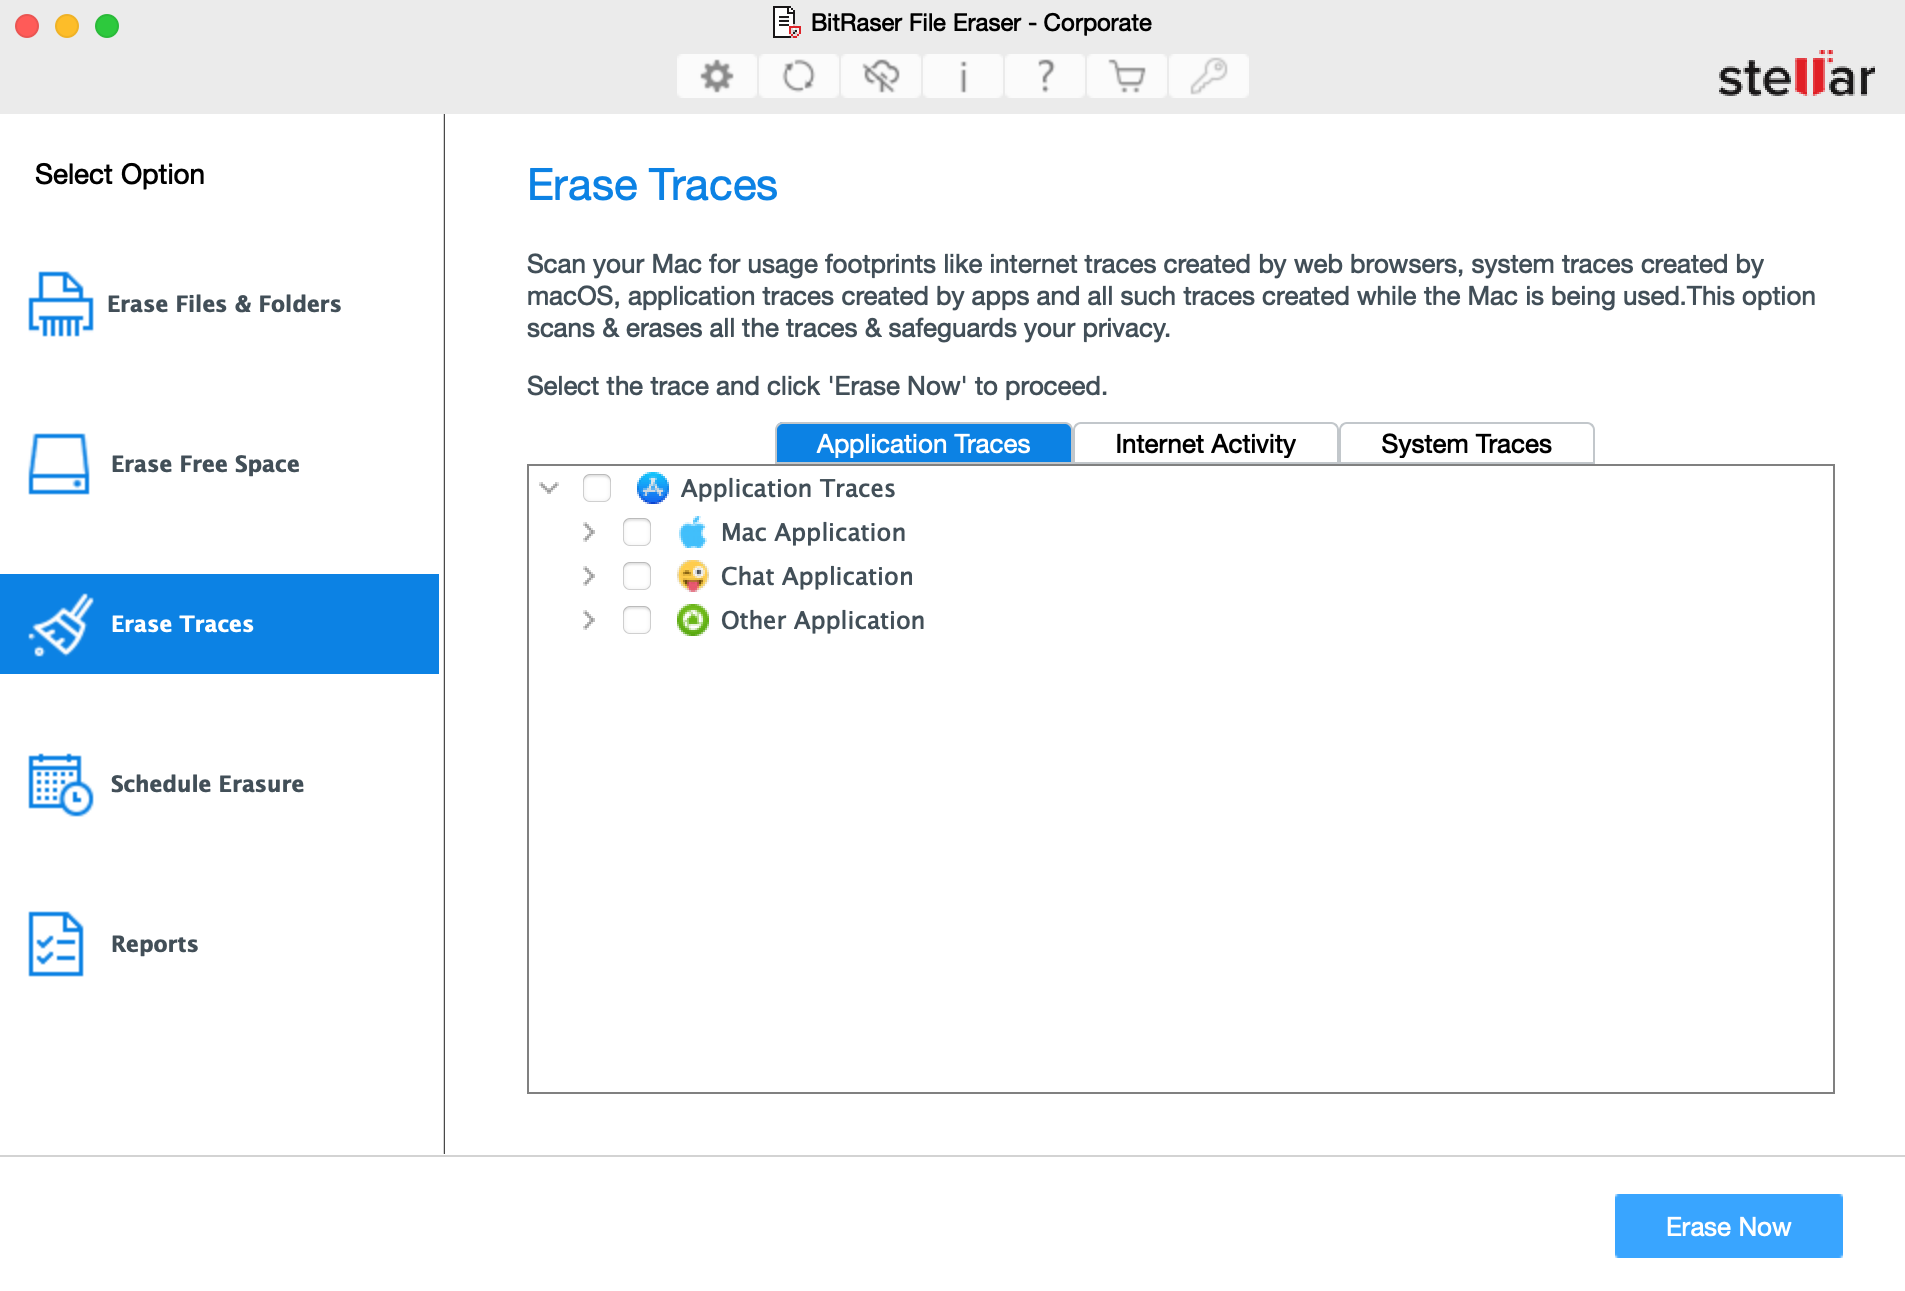Click the key activation icon
This screenshot has width=1905, height=1291.
click(x=1208, y=76)
